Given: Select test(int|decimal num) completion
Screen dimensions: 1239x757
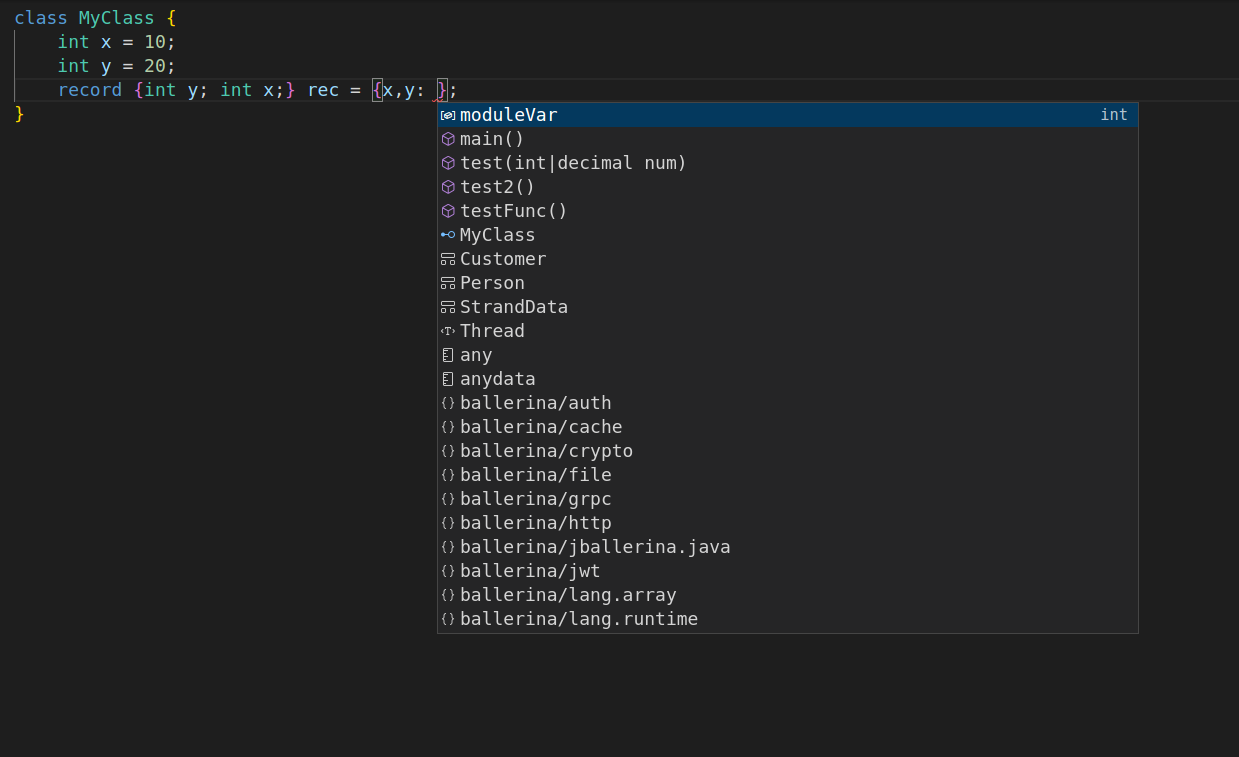Looking at the screenshot, I should [788, 163].
